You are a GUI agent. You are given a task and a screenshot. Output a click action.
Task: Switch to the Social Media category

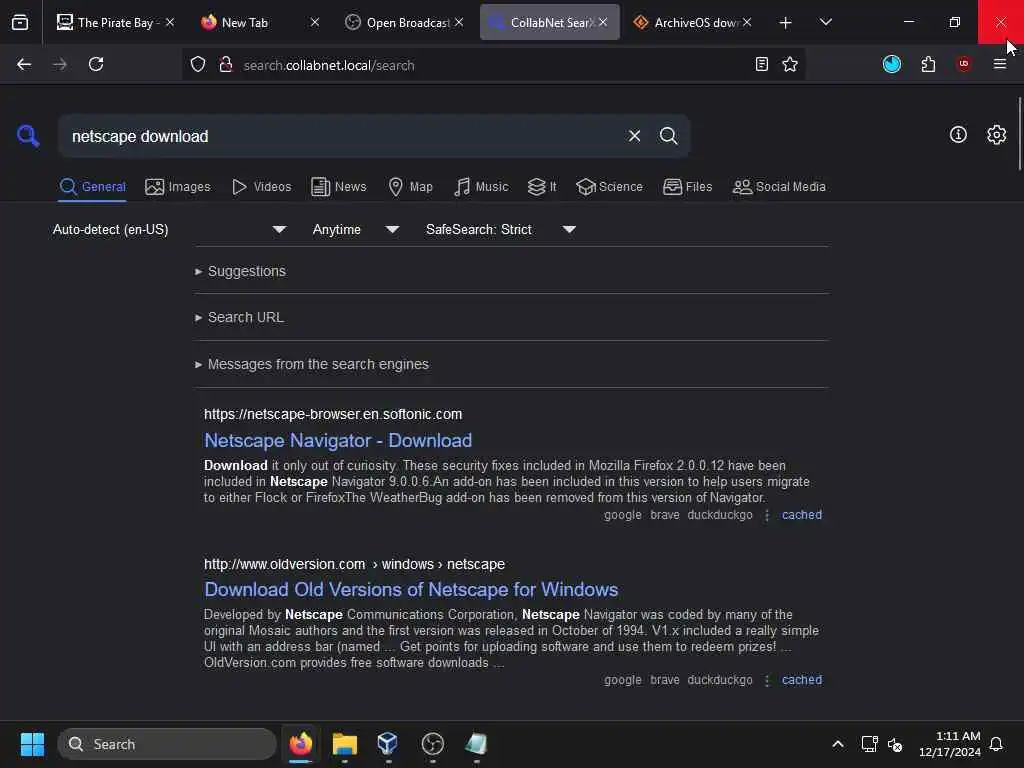click(x=779, y=187)
